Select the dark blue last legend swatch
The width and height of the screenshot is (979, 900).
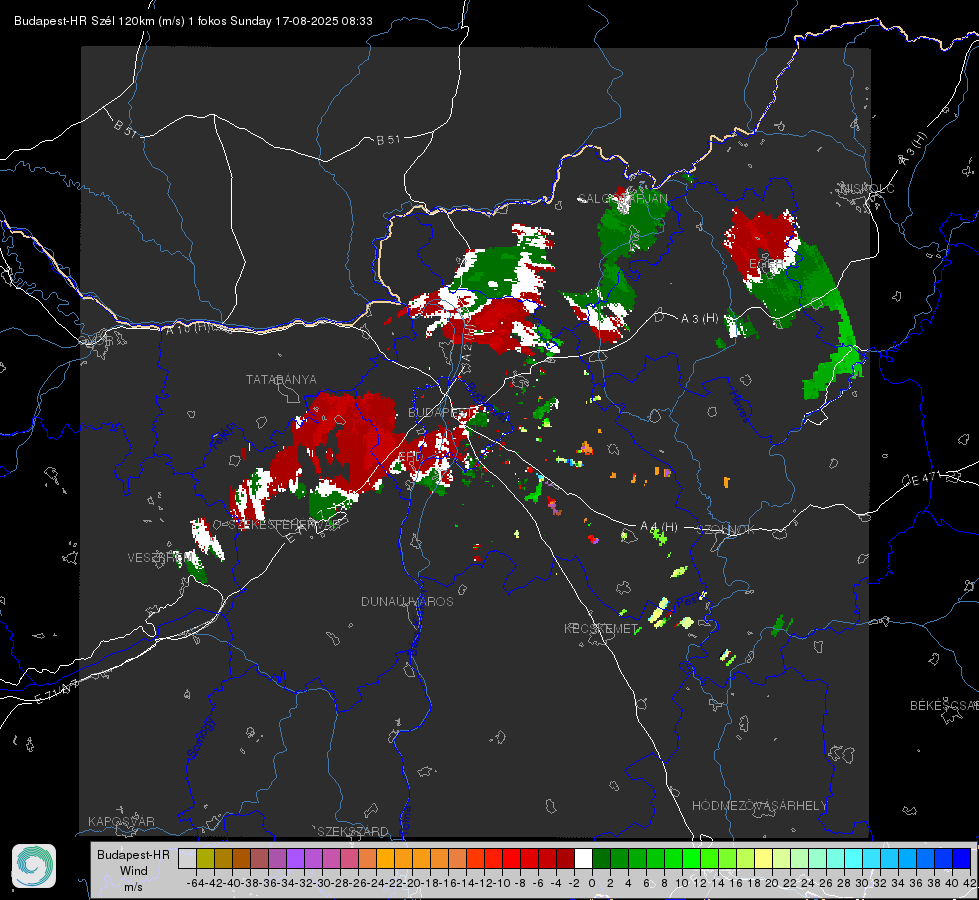pos(962,858)
